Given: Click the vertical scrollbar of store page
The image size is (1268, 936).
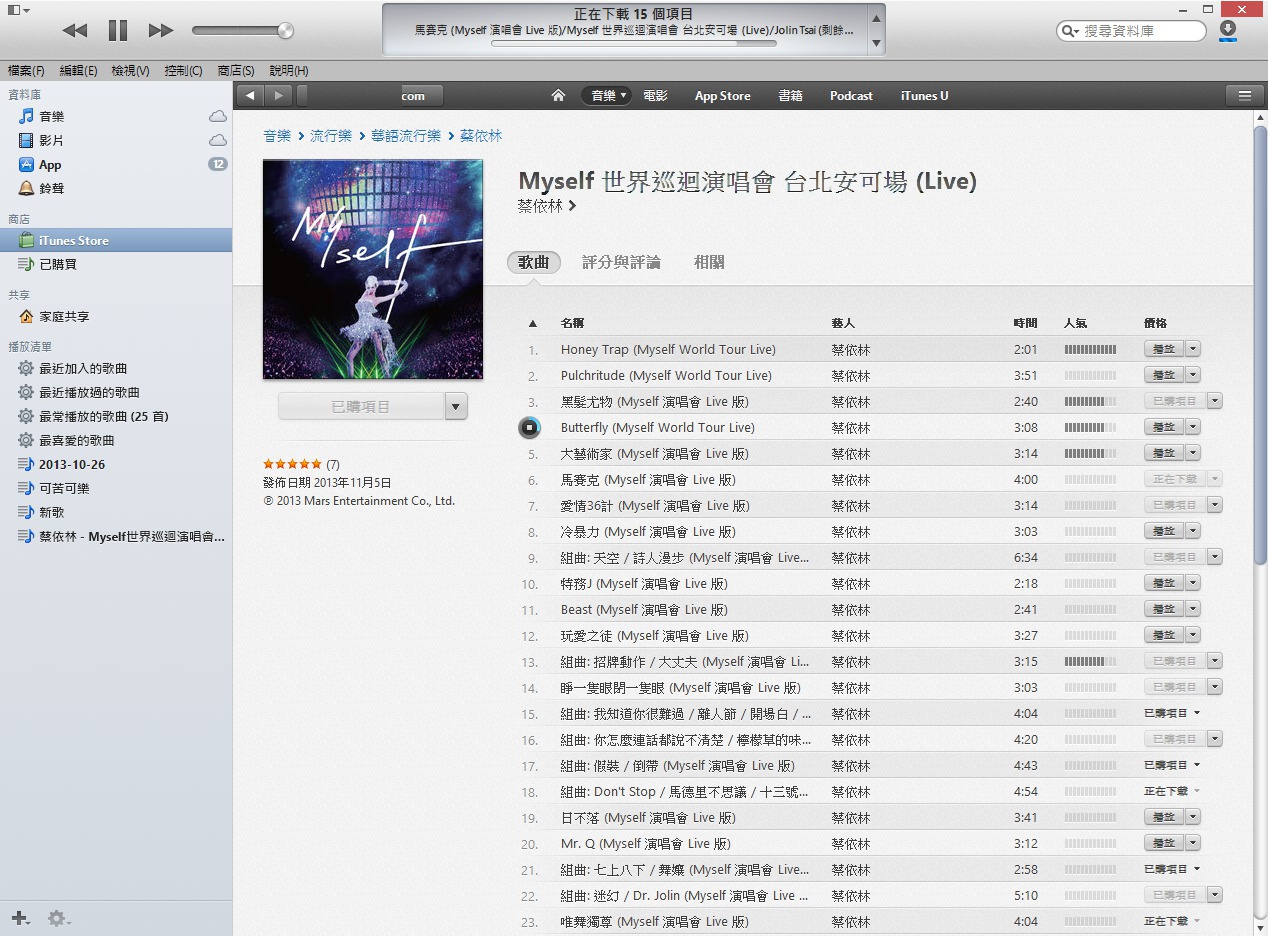Looking at the screenshot, I should 1260,345.
